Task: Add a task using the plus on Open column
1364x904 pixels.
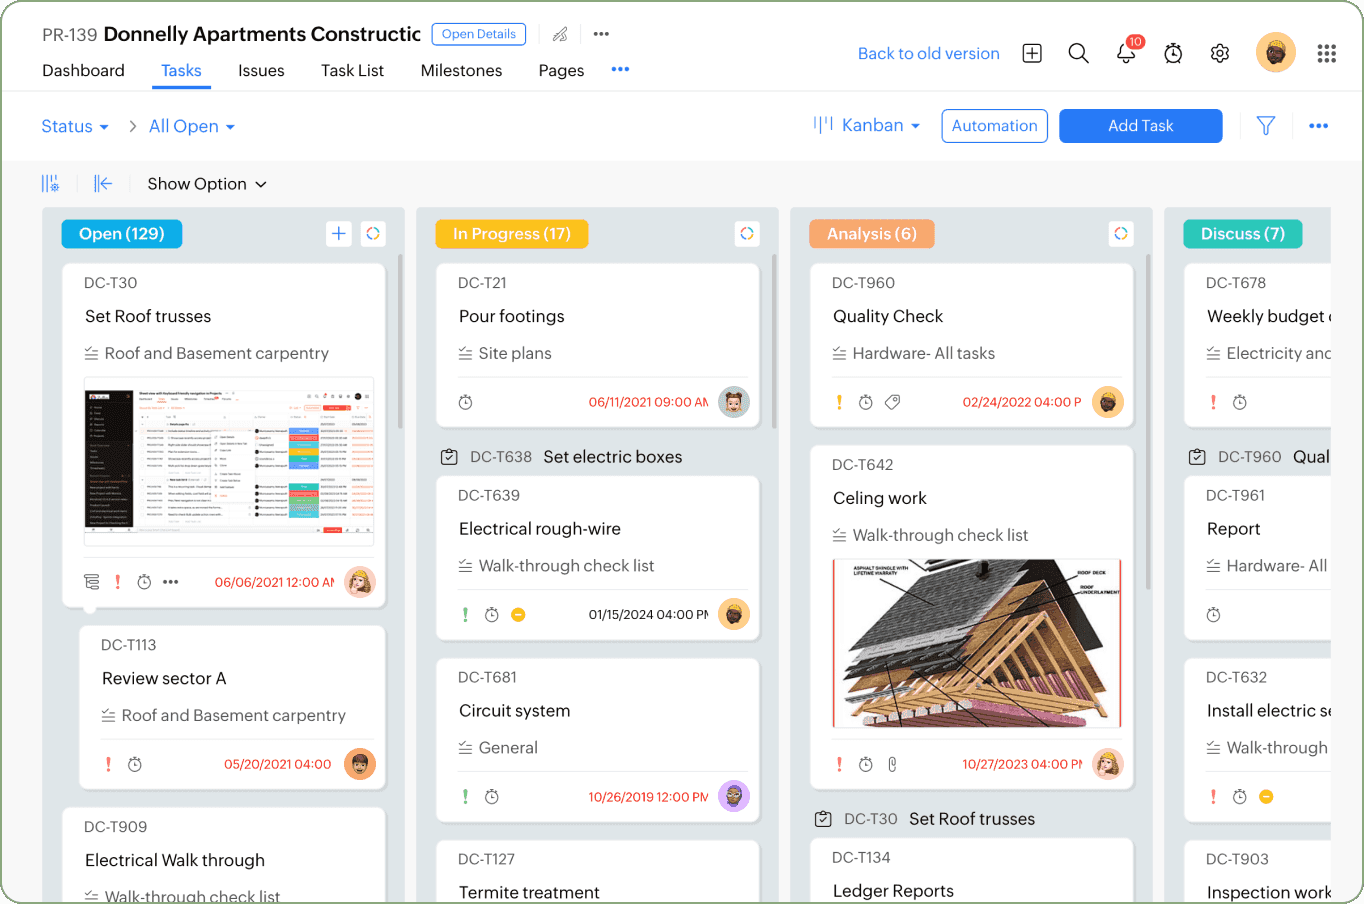Action: 339,233
